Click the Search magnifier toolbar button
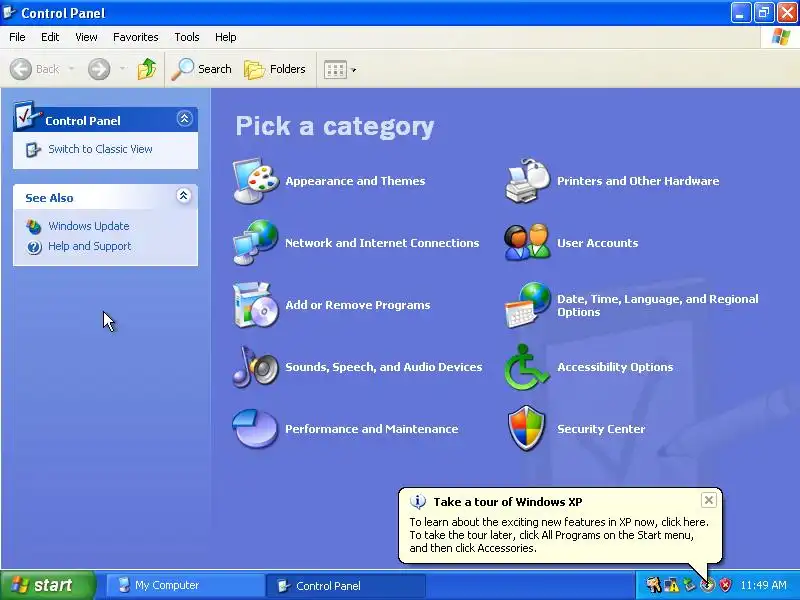Image resolution: width=800 pixels, height=600 pixels. point(202,69)
